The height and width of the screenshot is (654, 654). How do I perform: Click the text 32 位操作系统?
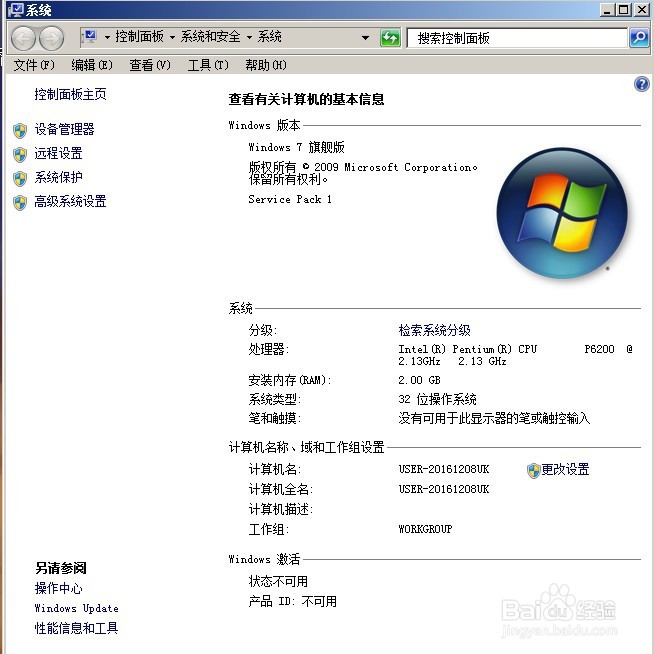tap(437, 399)
